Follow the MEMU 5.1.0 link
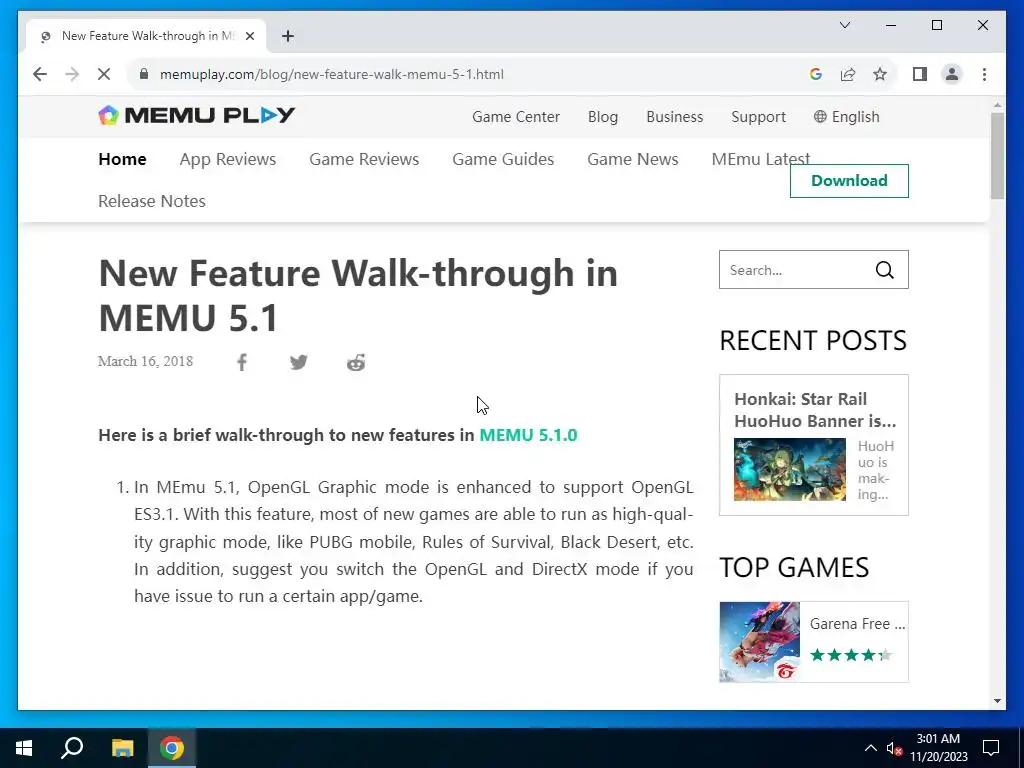Viewport: 1024px width, 768px height. (x=528, y=435)
